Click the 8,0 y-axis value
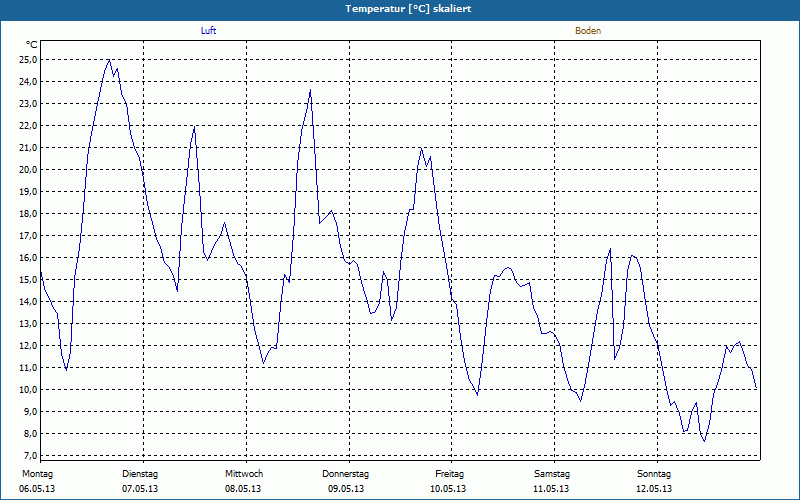Image resolution: width=800 pixels, height=500 pixels. click(x=30, y=433)
